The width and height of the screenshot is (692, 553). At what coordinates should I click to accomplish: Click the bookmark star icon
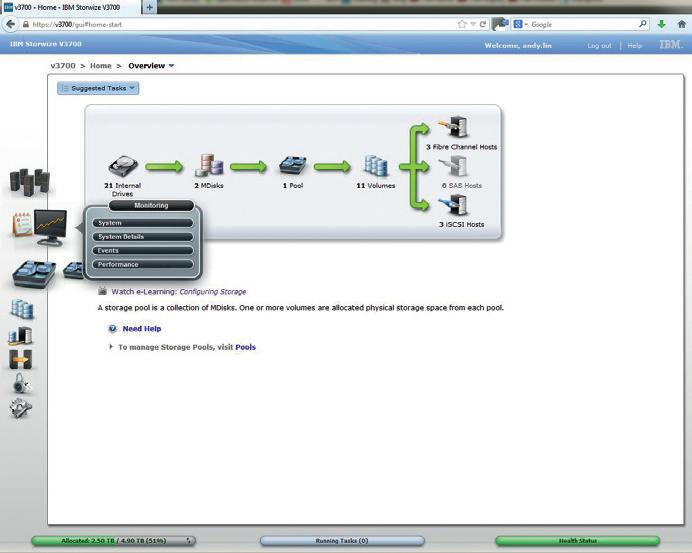(x=462, y=24)
